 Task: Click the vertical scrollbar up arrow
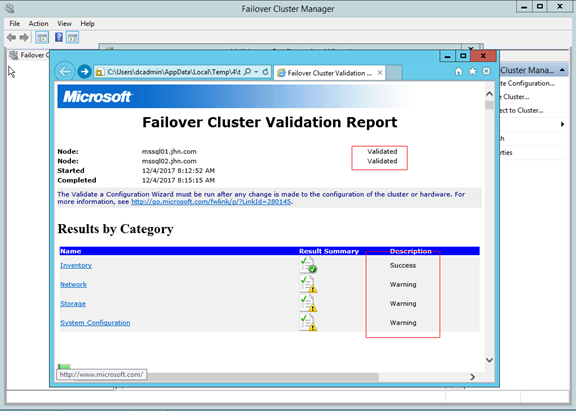[x=489, y=94]
